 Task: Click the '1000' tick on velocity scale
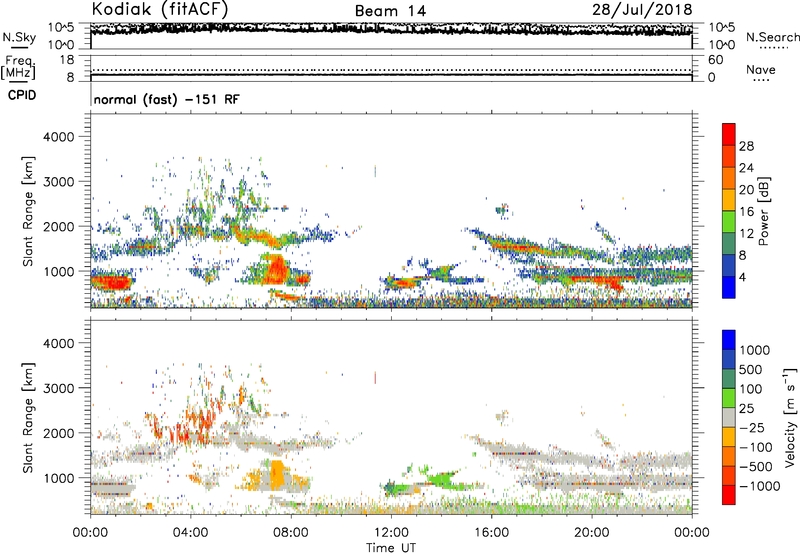click(x=755, y=350)
